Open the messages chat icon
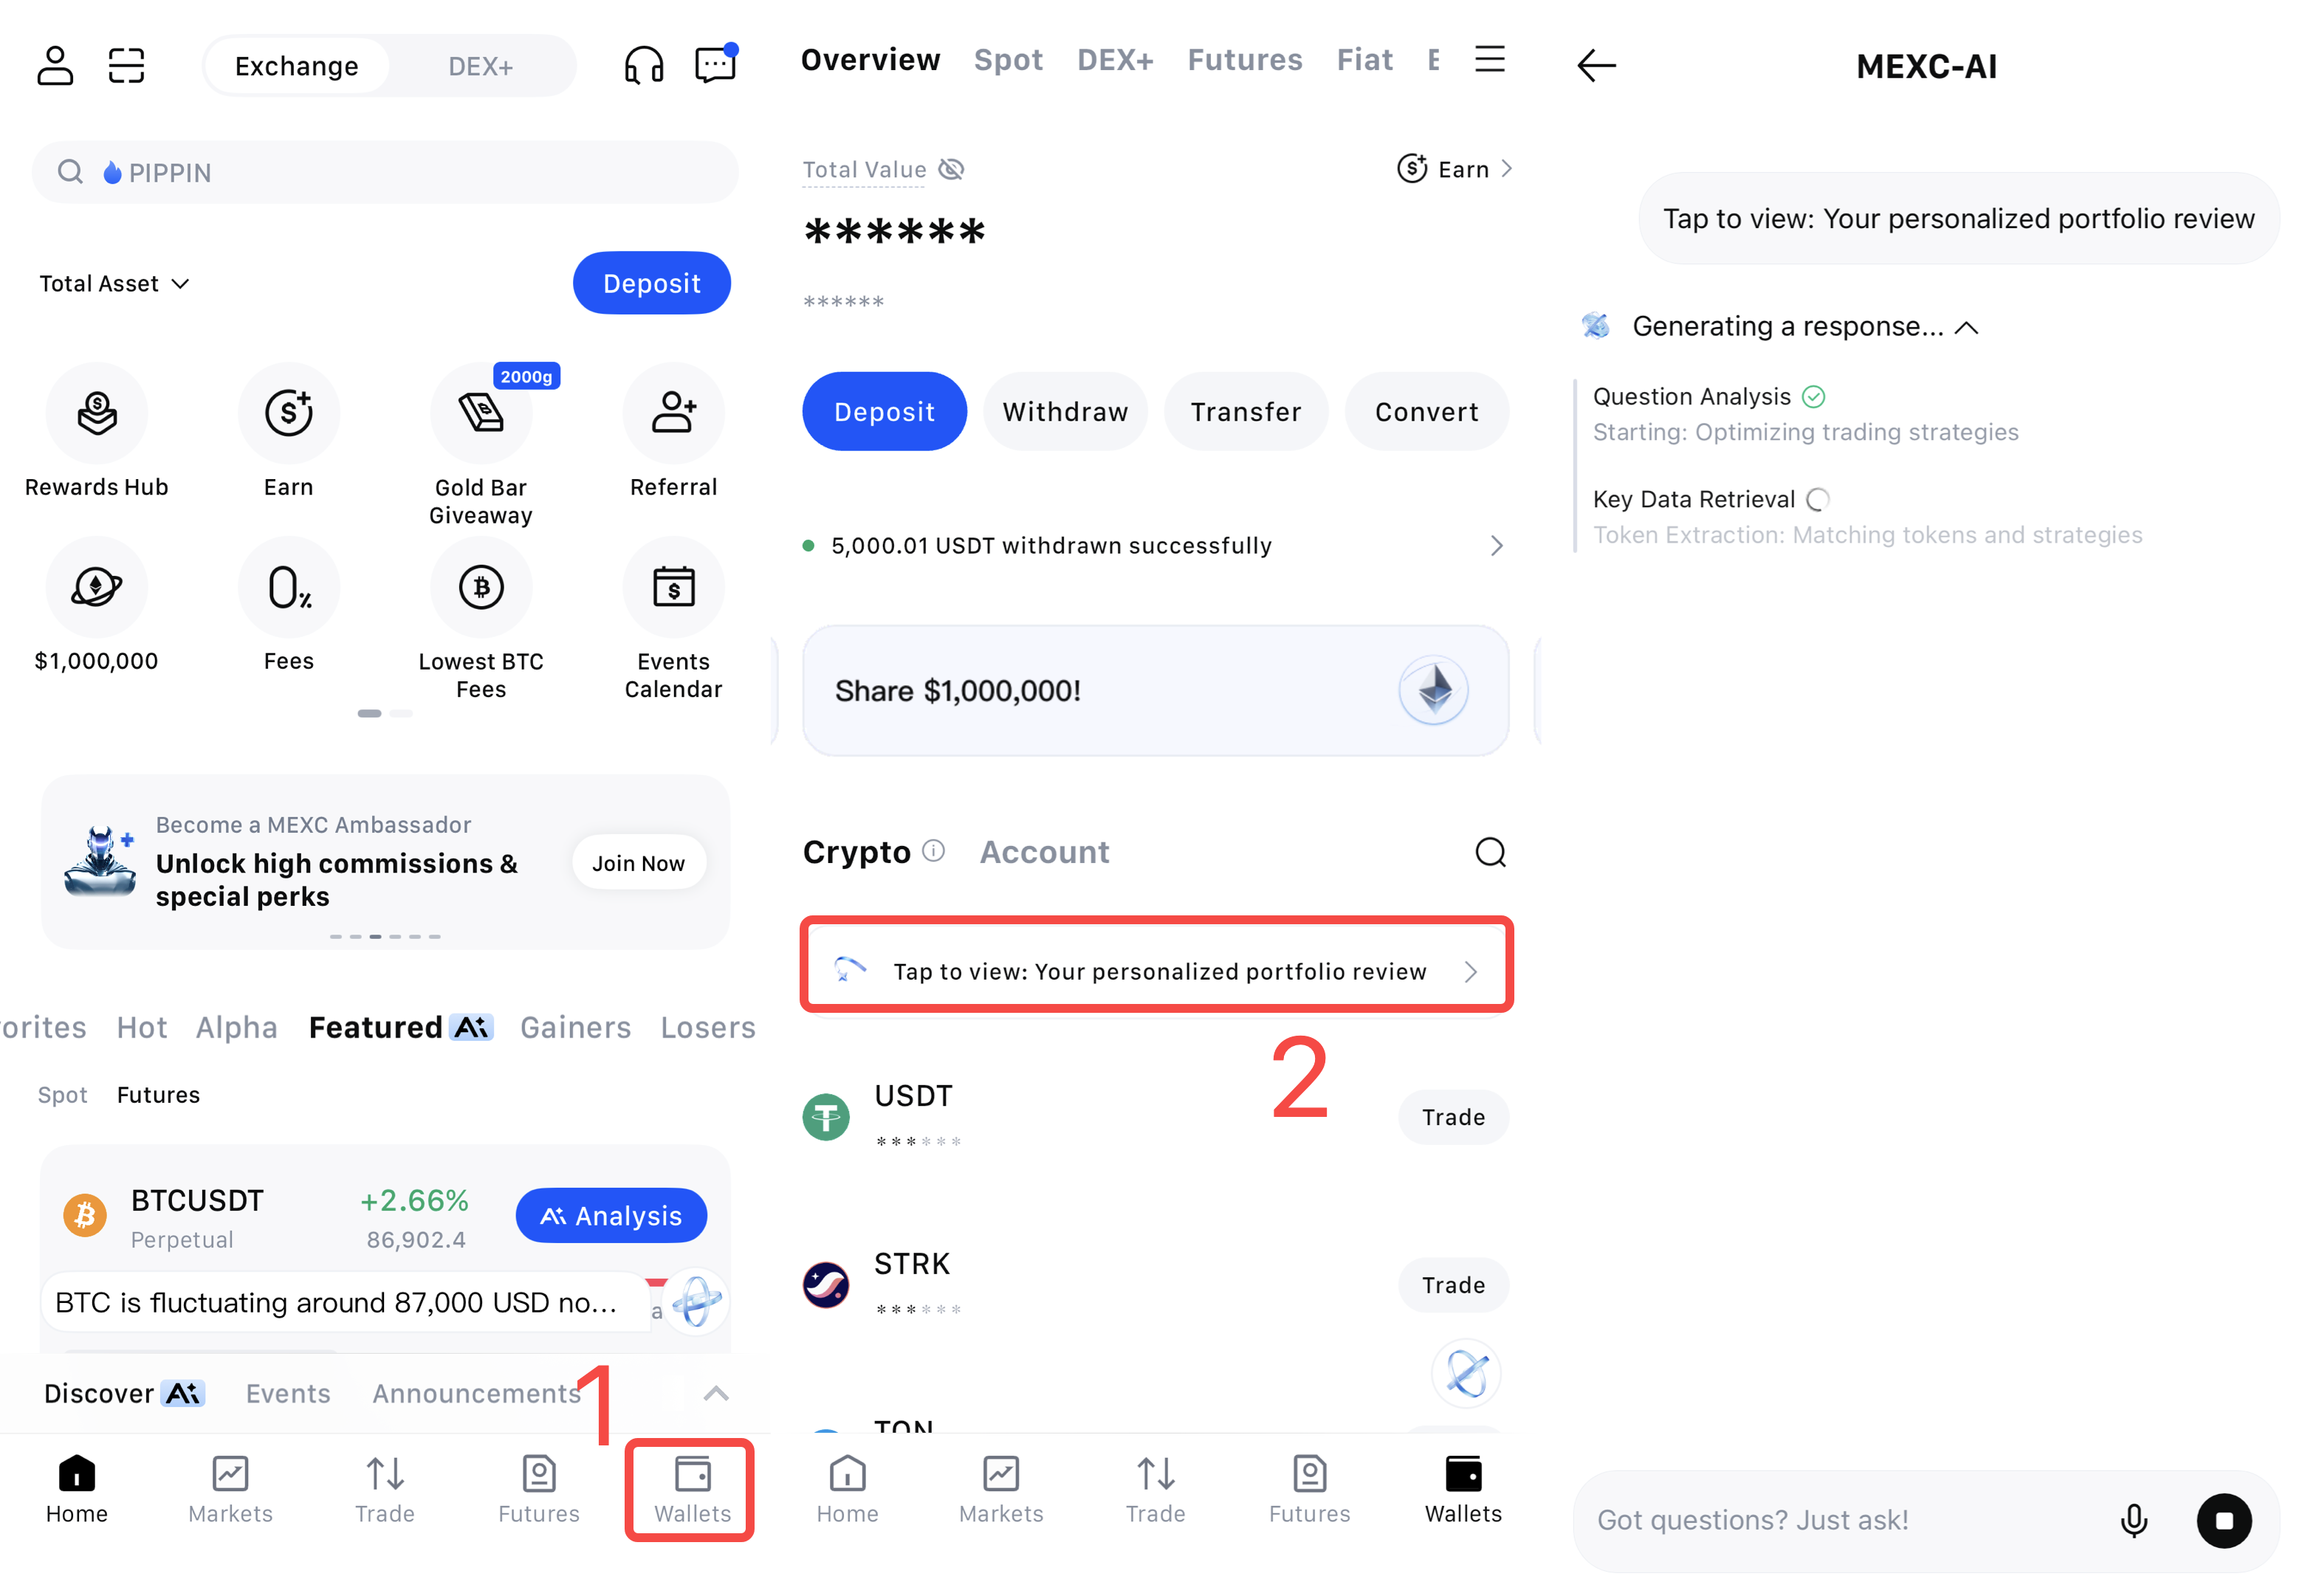This screenshot has width=2311, height=1596. [716, 65]
